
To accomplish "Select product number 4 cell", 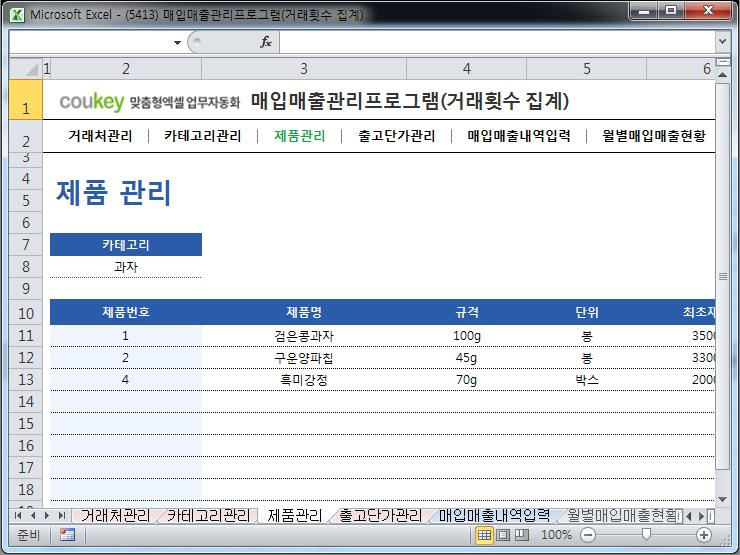I will click(x=126, y=380).
